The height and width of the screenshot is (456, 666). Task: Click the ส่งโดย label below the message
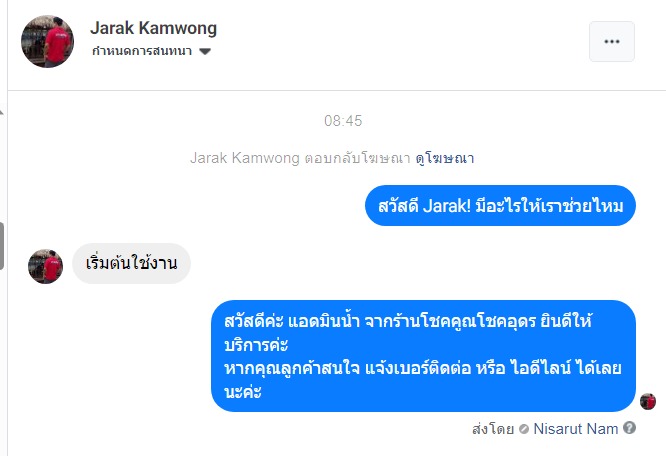[493, 429]
